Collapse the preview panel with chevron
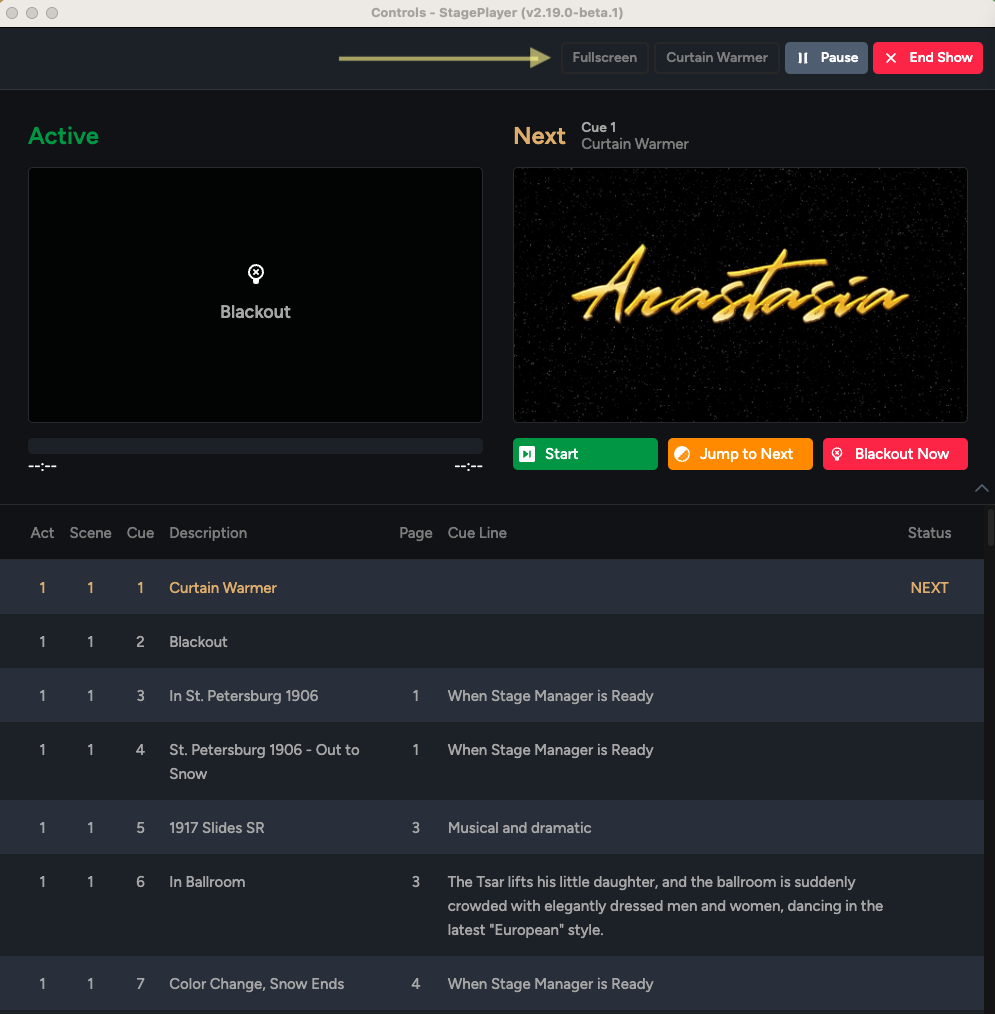This screenshot has height=1014, width=995. tap(981, 488)
